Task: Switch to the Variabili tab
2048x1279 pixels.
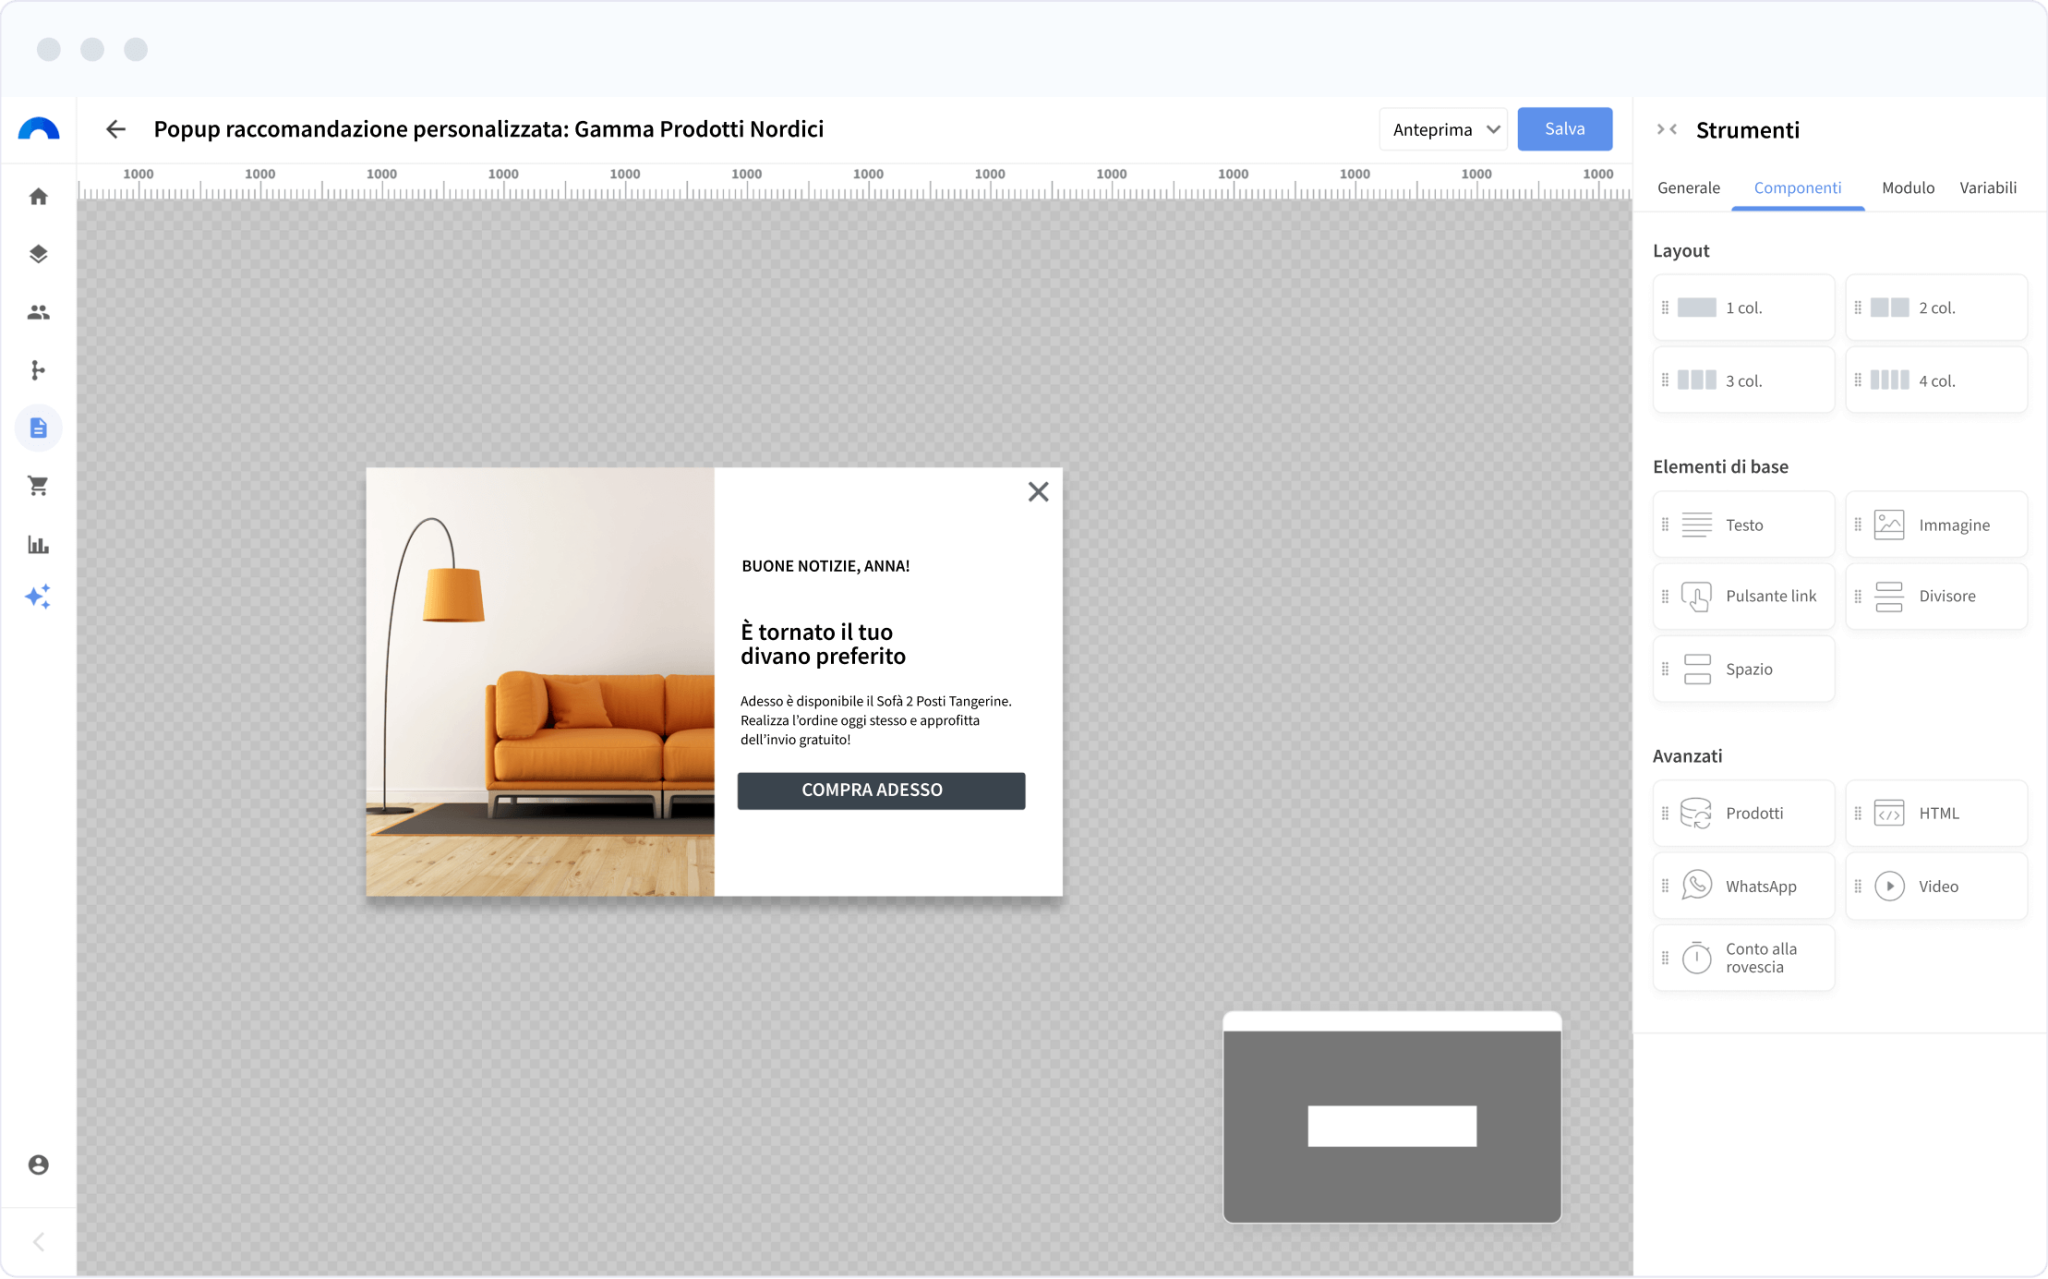Action: tap(1987, 188)
